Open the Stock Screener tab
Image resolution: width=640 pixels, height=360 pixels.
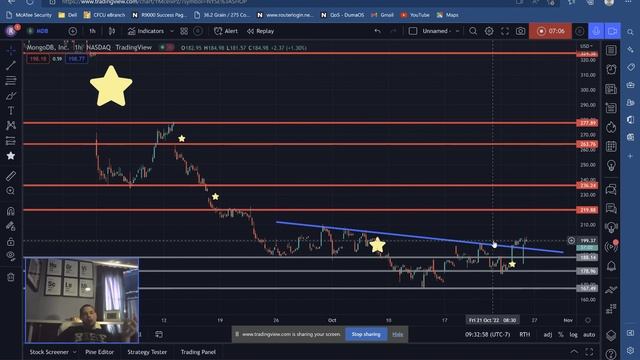(49, 352)
